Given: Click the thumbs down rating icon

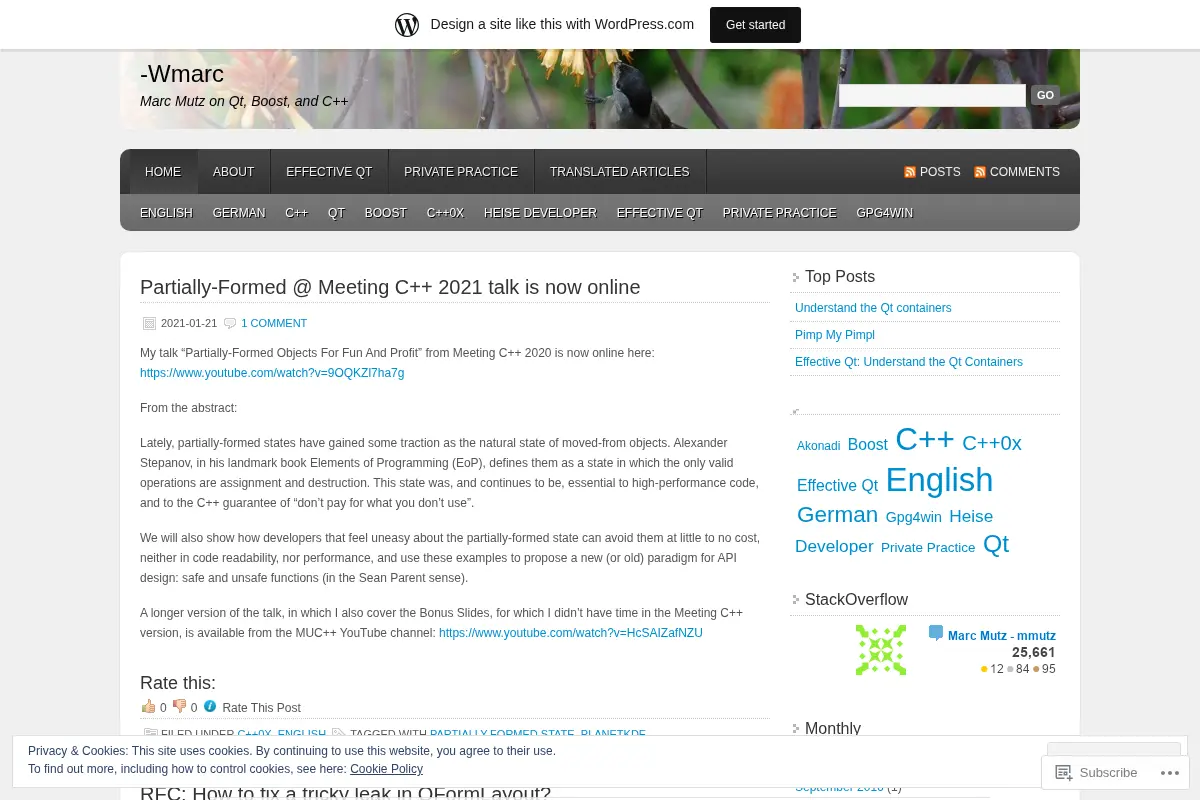Looking at the screenshot, I should click(180, 706).
